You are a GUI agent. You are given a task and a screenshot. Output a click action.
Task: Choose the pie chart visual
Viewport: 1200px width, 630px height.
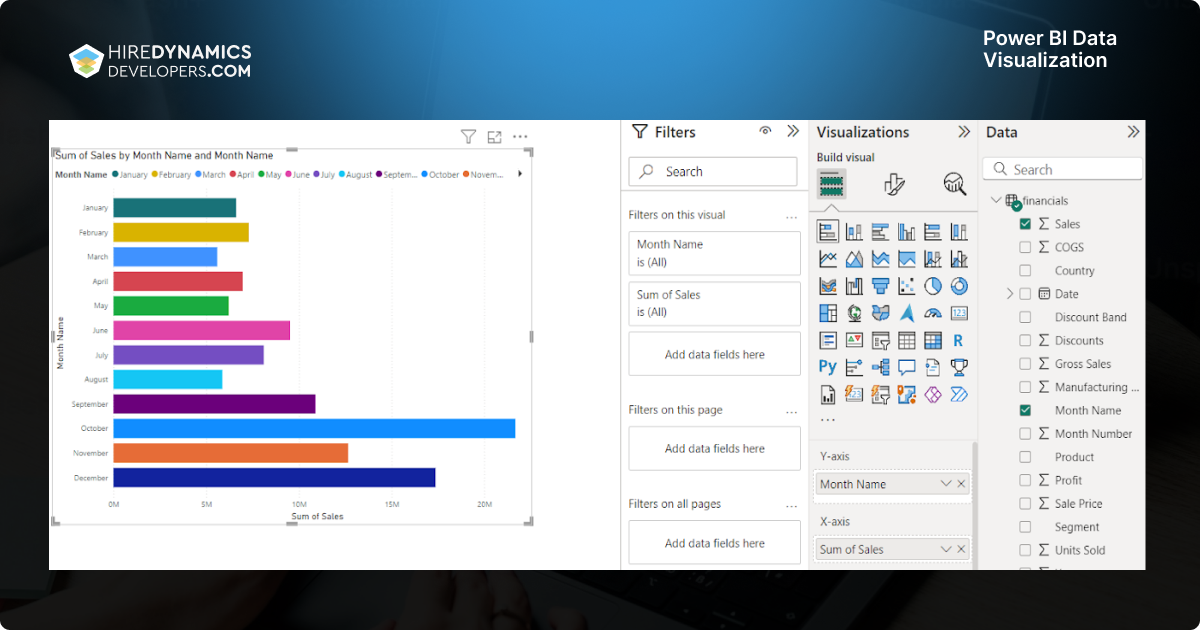point(932,286)
